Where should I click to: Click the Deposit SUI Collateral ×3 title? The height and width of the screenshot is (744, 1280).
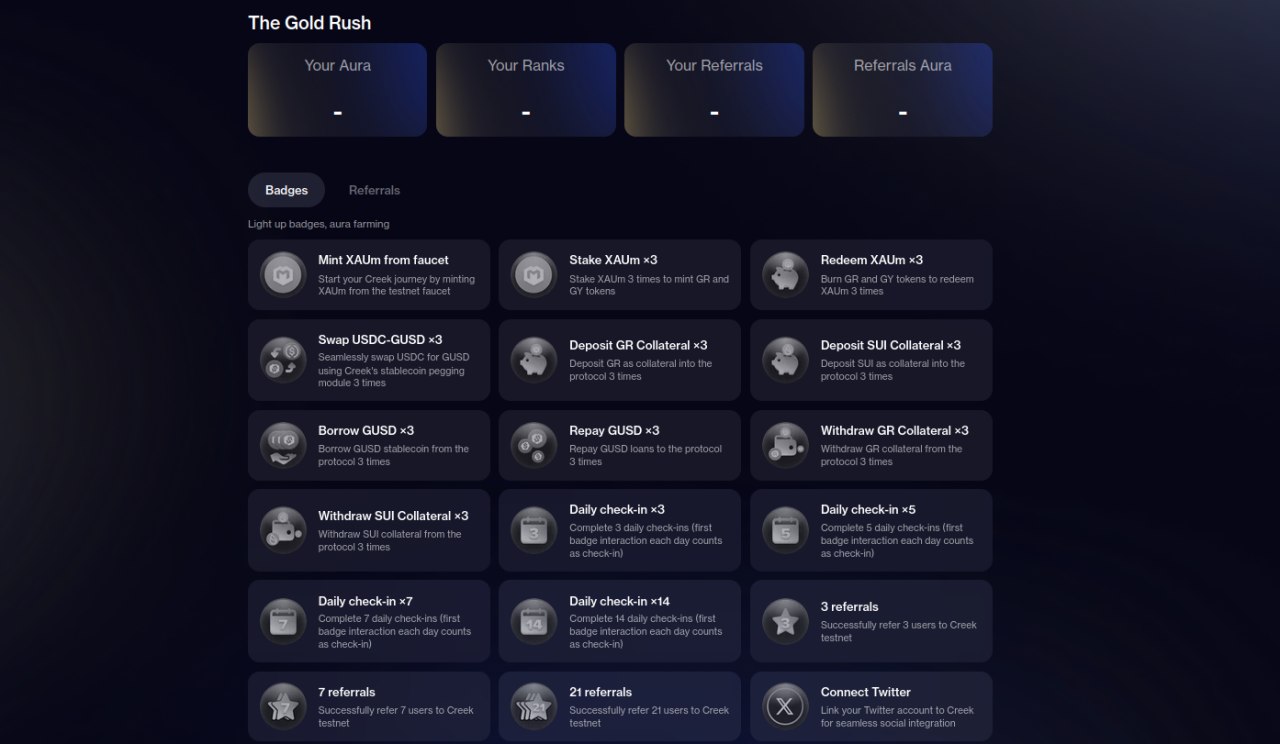click(890, 345)
